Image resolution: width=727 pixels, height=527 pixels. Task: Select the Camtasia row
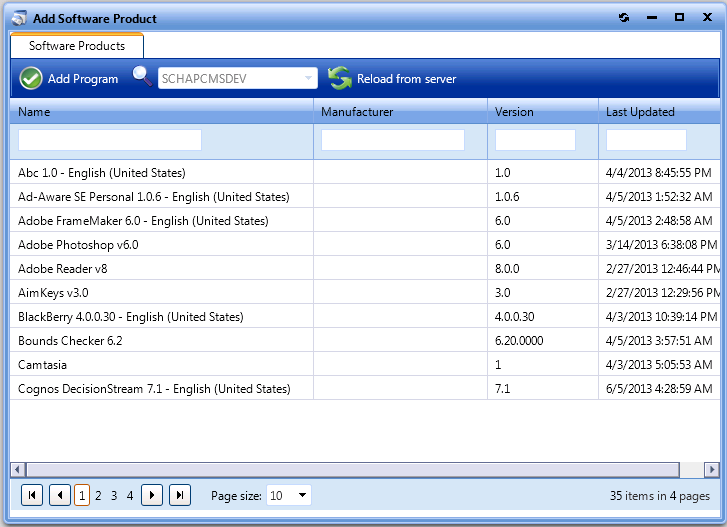[42, 364]
